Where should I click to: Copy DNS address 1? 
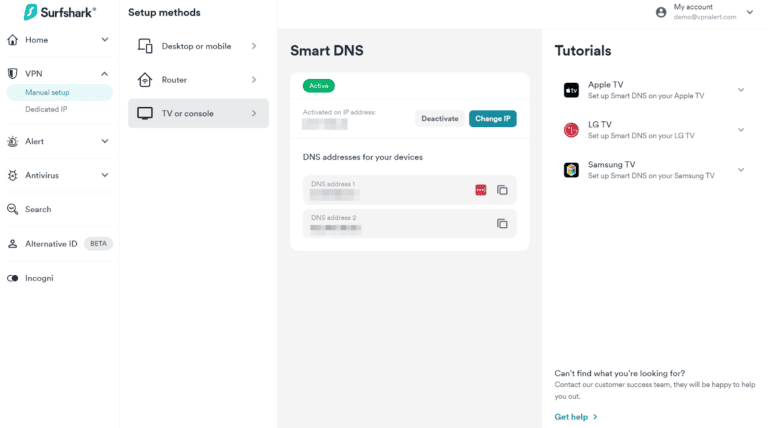503,190
